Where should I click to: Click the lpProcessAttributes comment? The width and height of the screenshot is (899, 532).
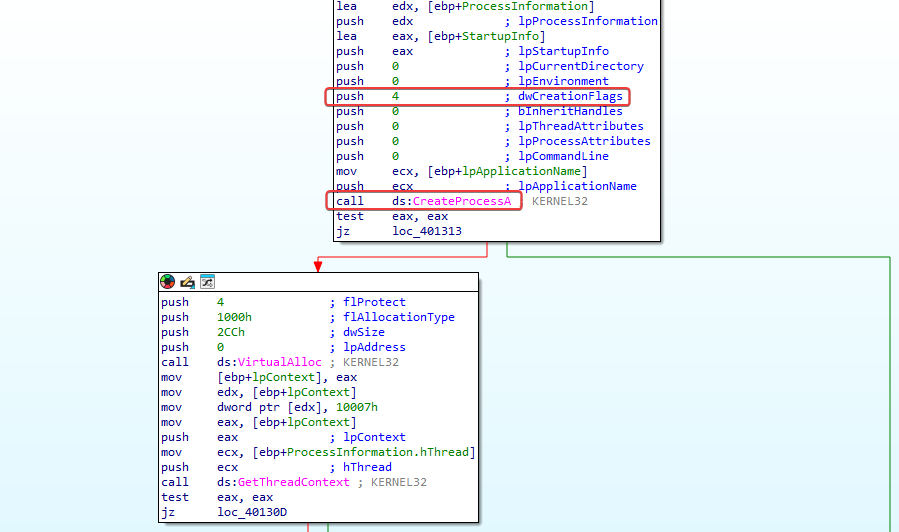tap(584, 141)
